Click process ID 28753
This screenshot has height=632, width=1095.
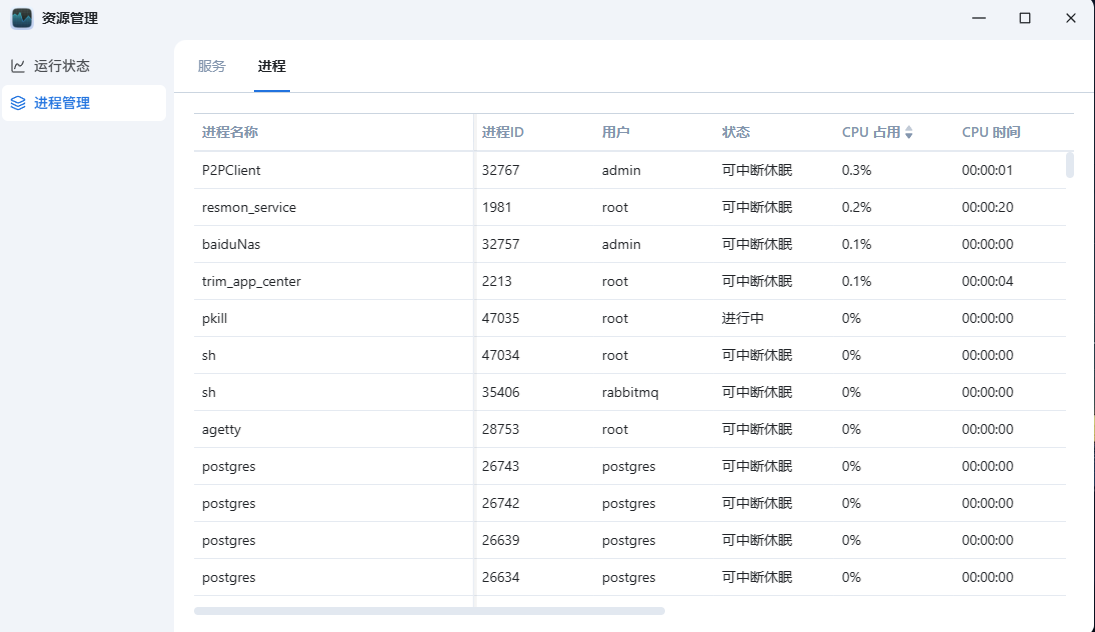[501, 429]
